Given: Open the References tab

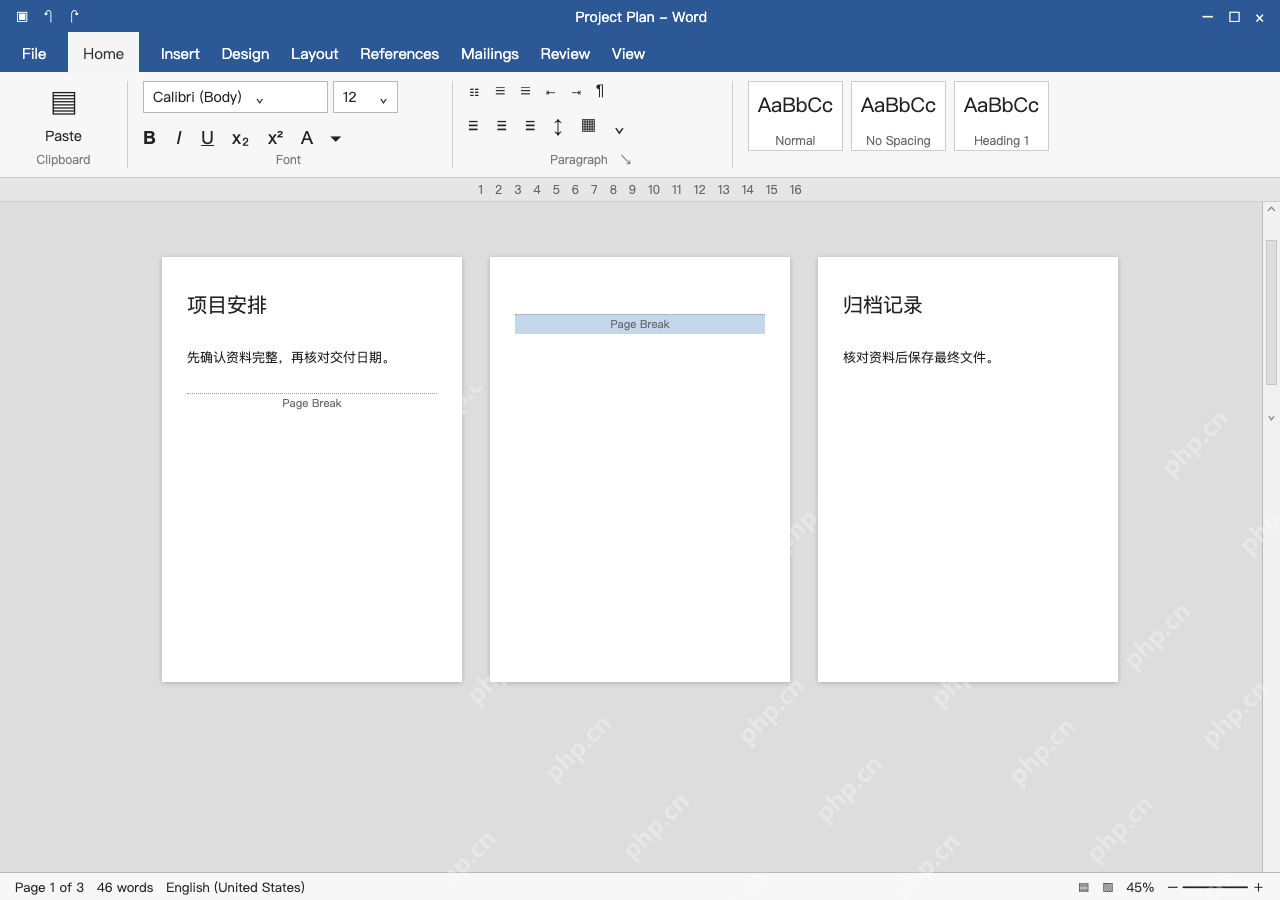Looking at the screenshot, I should click(399, 54).
